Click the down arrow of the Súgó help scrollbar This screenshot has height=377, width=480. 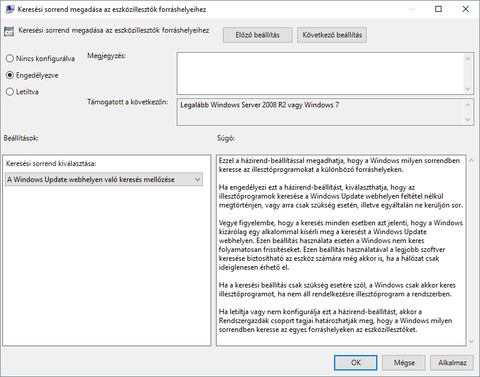471,341
